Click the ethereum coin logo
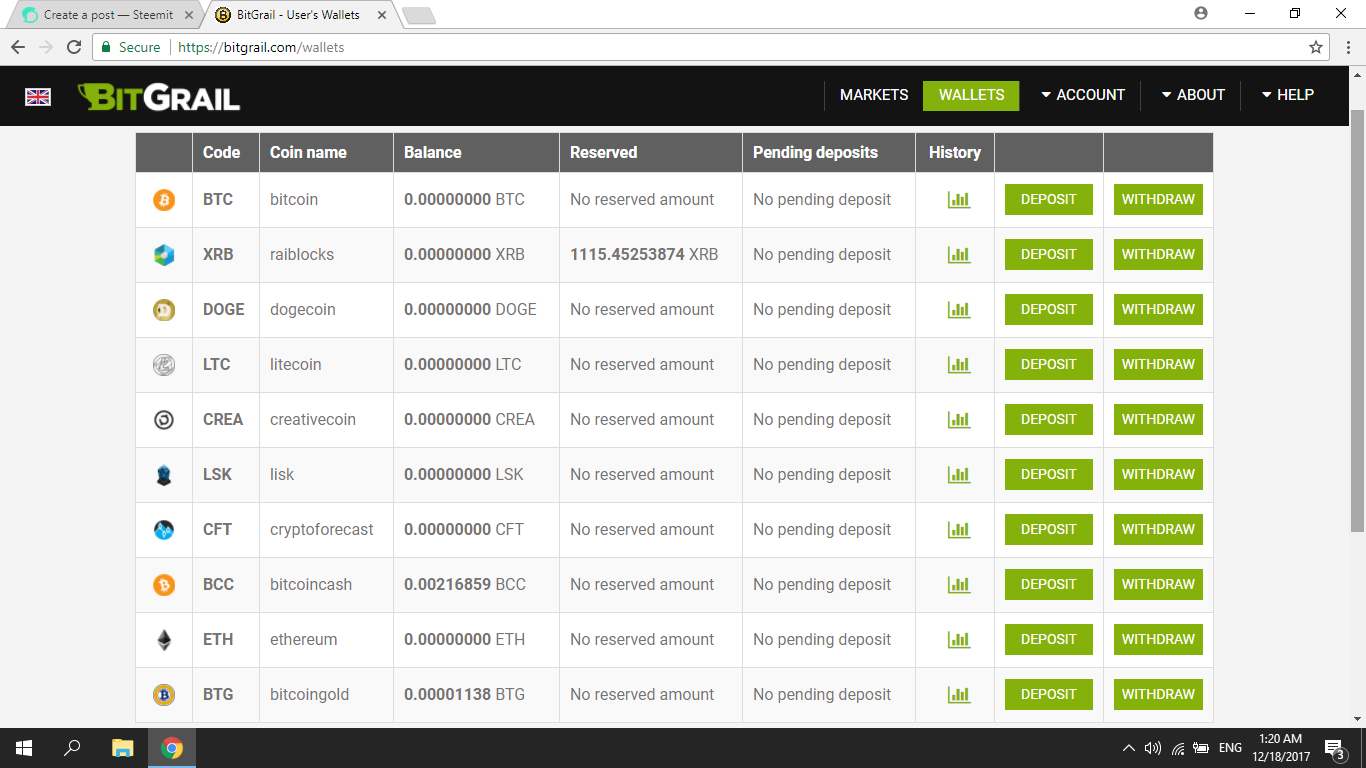The width and height of the screenshot is (1366, 768). (x=164, y=640)
